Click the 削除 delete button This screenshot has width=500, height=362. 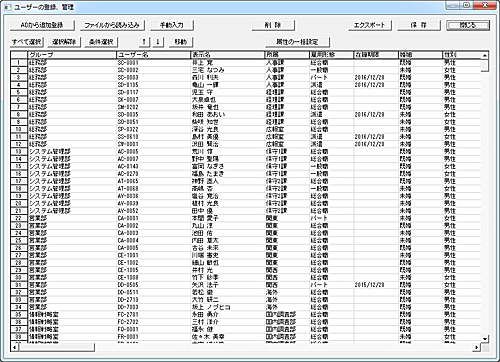(273, 25)
